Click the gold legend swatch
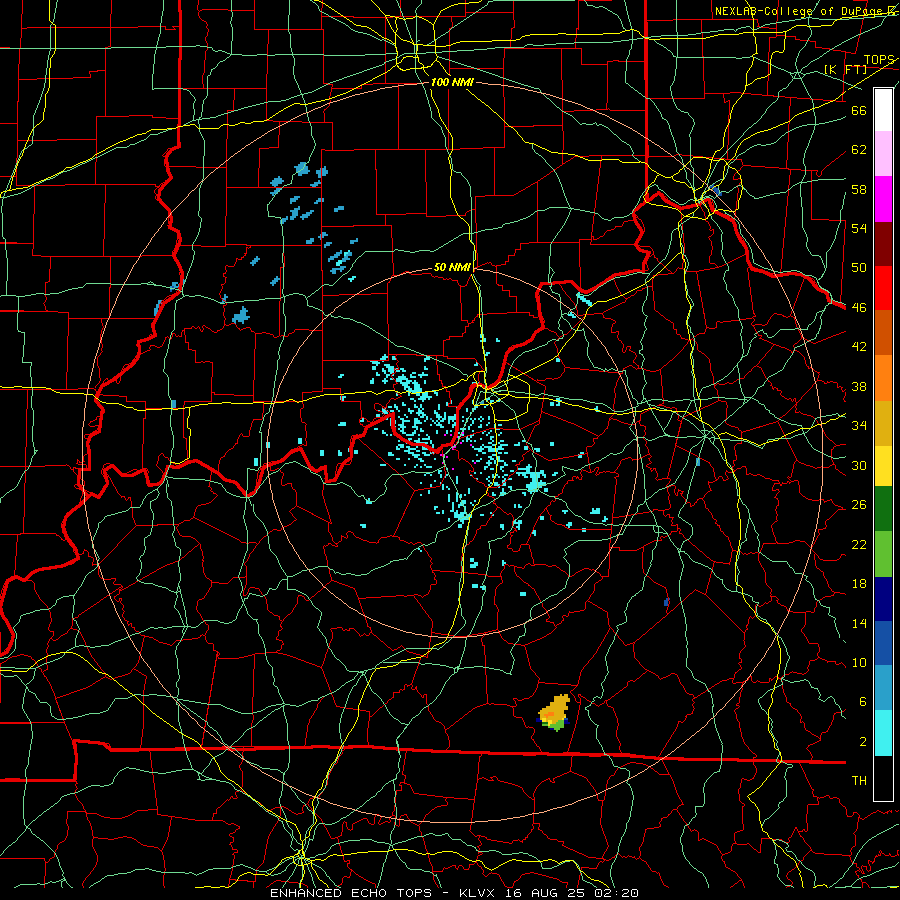The image size is (900, 900). tap(883, 423)
